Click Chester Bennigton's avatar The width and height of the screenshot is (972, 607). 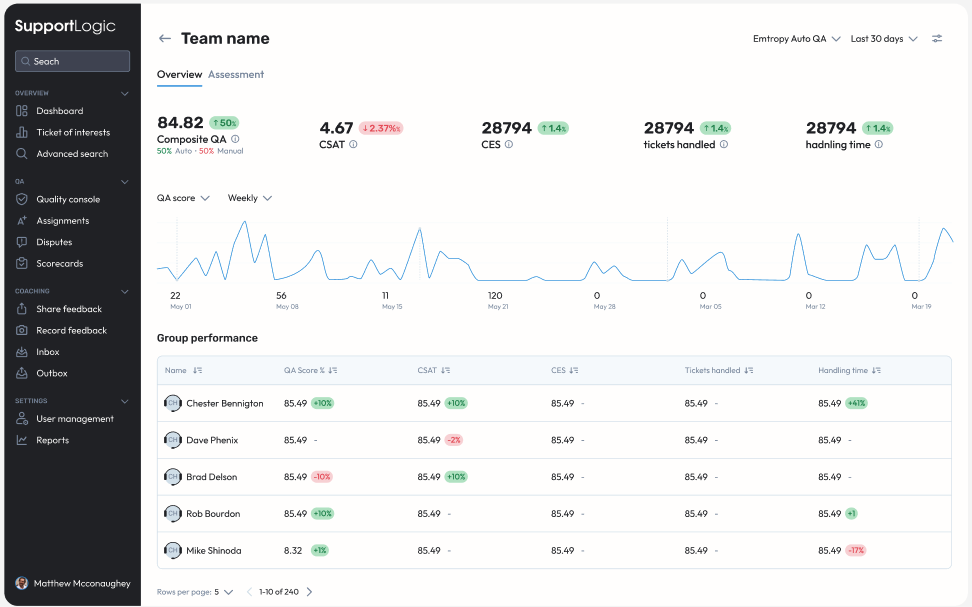pyautogui.click(x=172, y=403)
